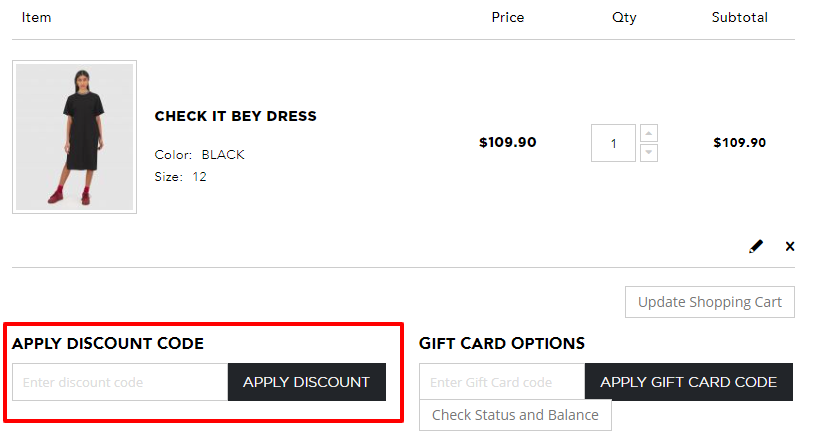The image size is (831, 441).
Task: Open the Check It Bey Dress link
Action: [x=235, y=116]
